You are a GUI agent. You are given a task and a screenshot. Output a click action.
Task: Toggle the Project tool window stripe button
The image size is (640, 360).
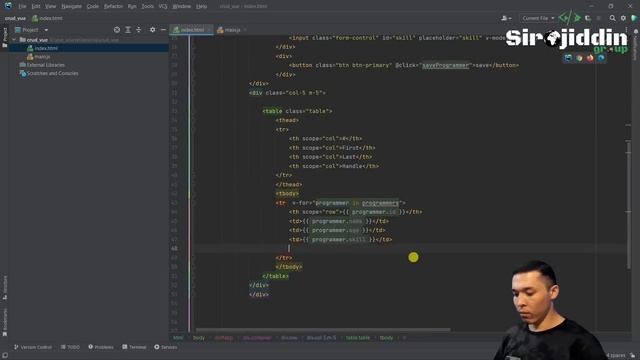(x=5, y=38)
